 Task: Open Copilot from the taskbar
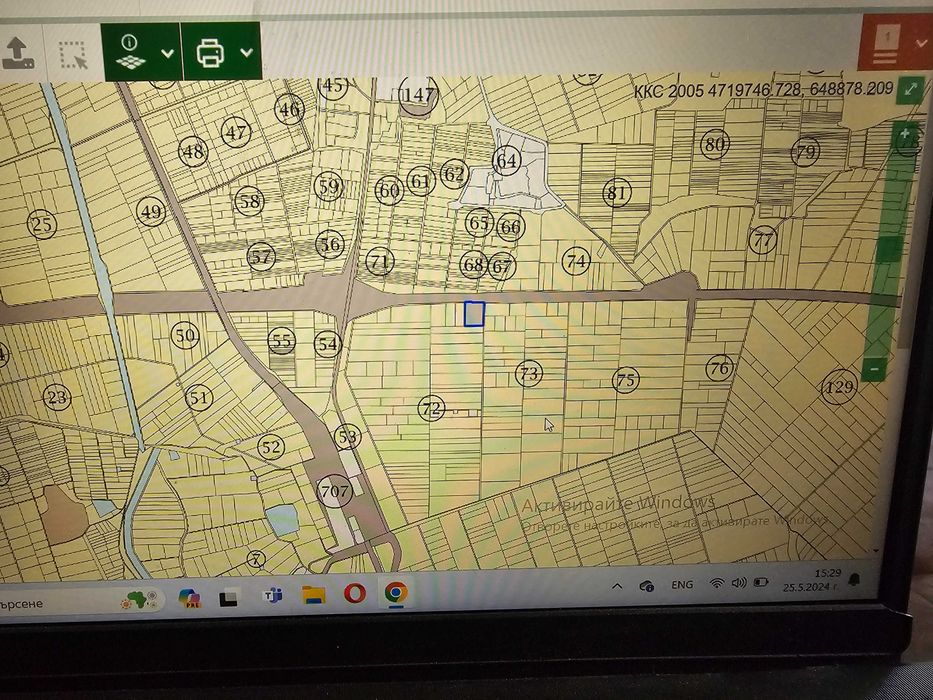pyautogui.click(x=190, y=597)
